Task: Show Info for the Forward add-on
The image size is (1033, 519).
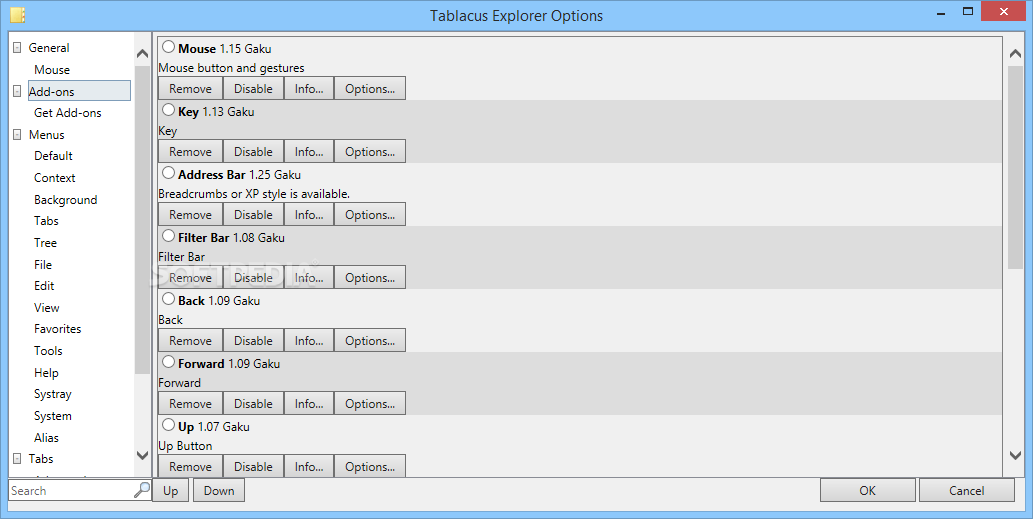Action: [309, 404]
